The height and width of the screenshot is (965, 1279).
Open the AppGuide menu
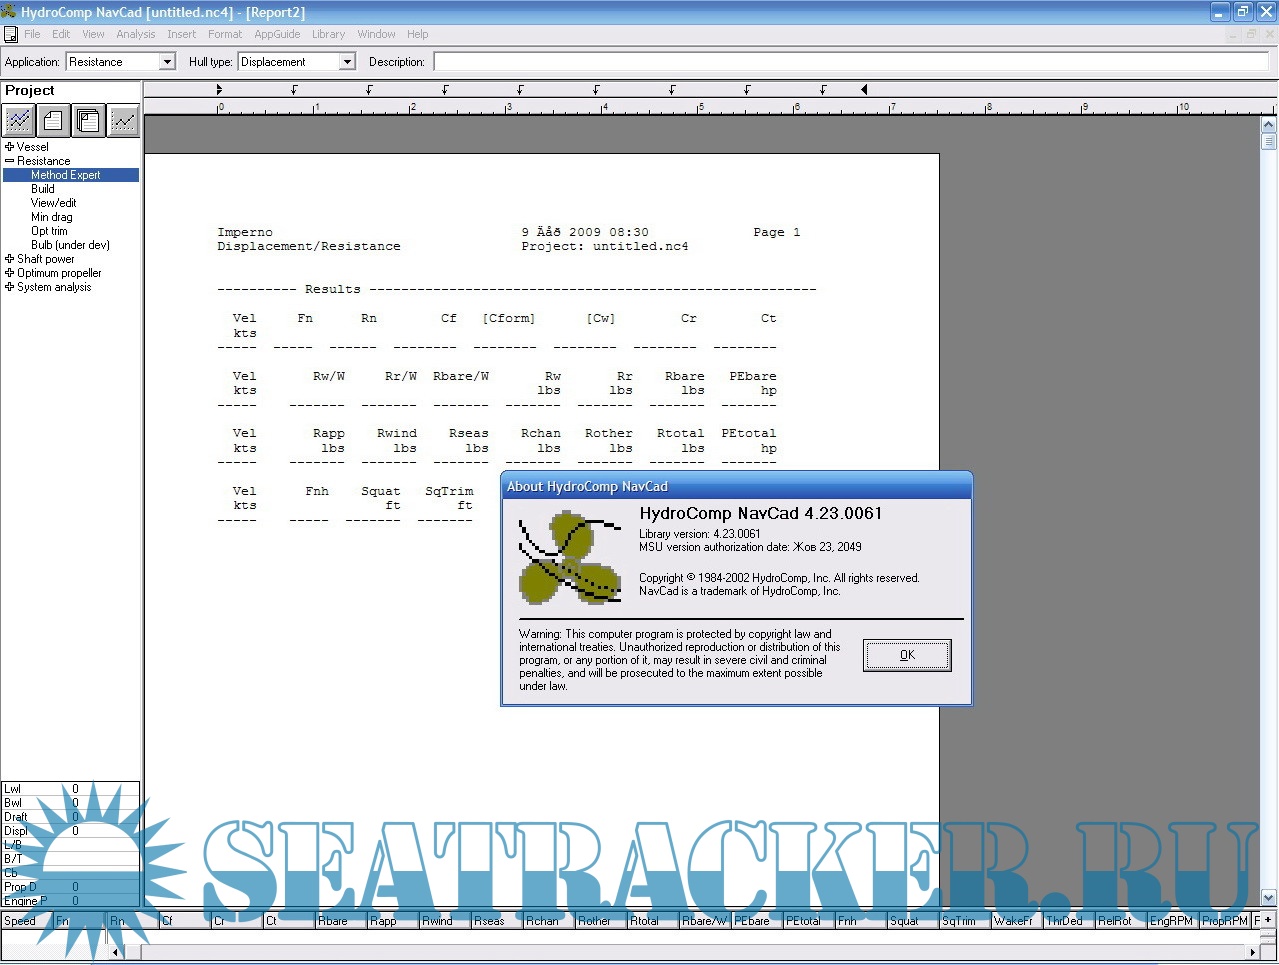pos(277,34)
